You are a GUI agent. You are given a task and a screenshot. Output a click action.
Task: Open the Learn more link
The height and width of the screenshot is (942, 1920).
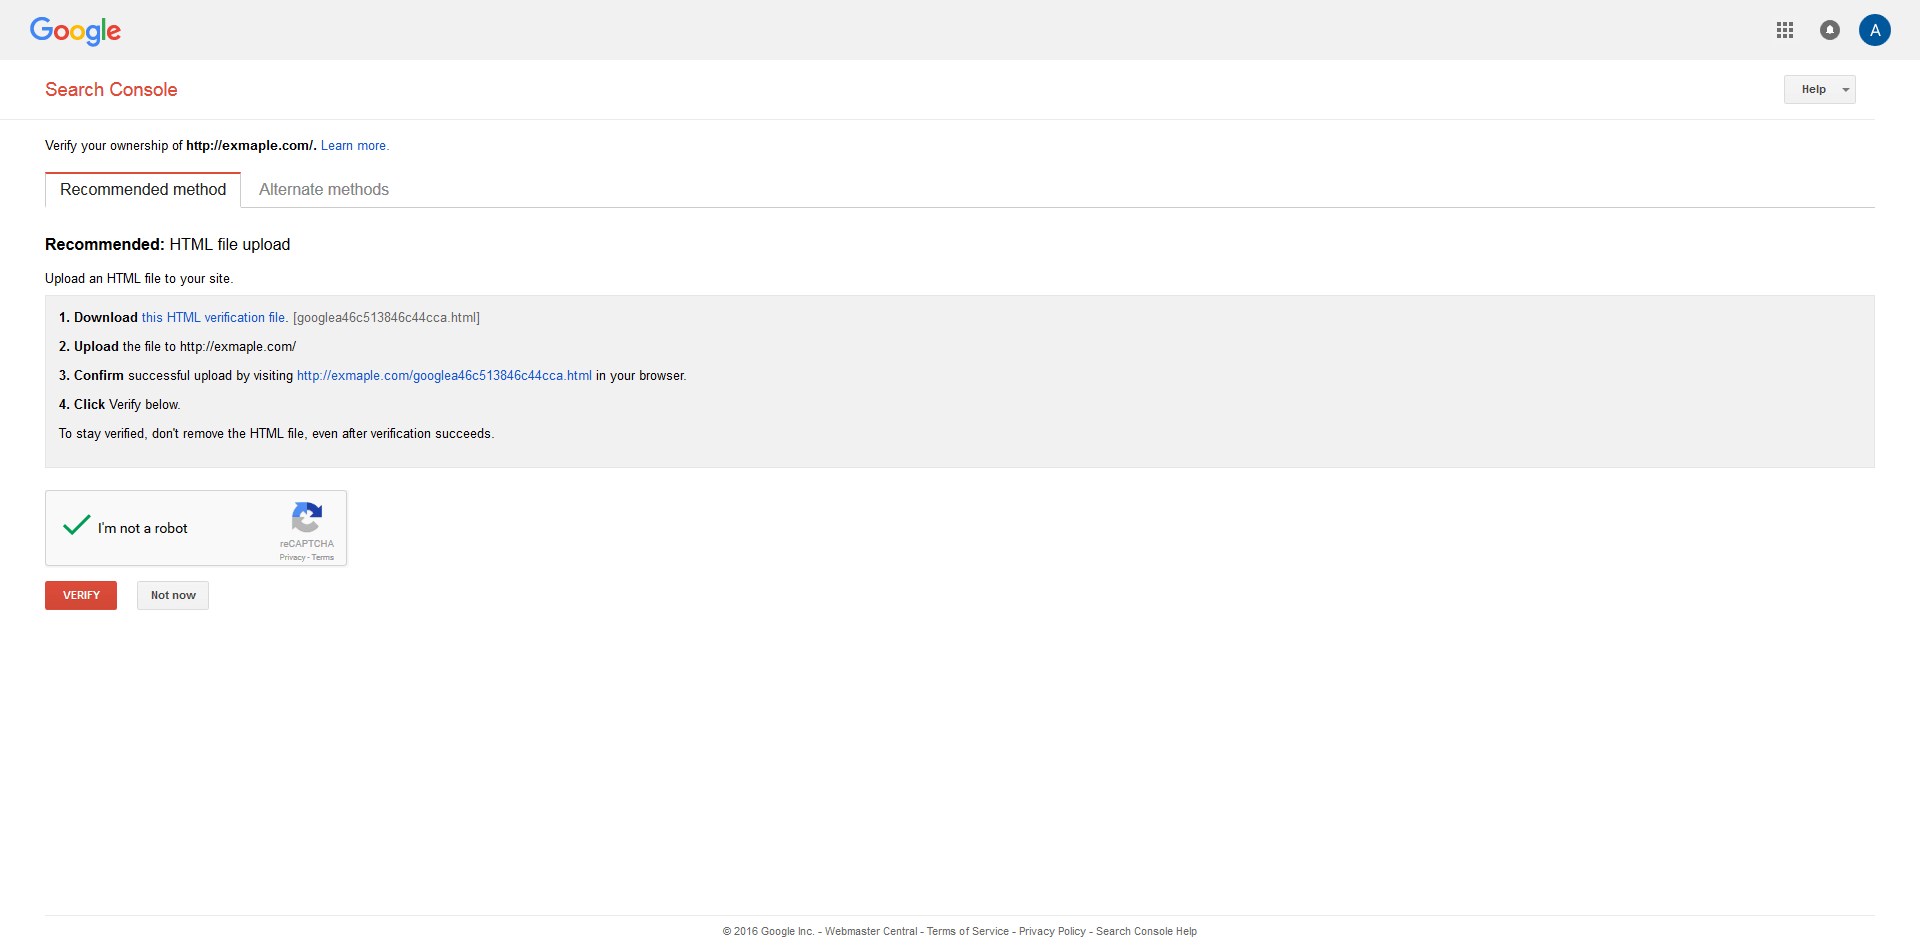[354, 145]
